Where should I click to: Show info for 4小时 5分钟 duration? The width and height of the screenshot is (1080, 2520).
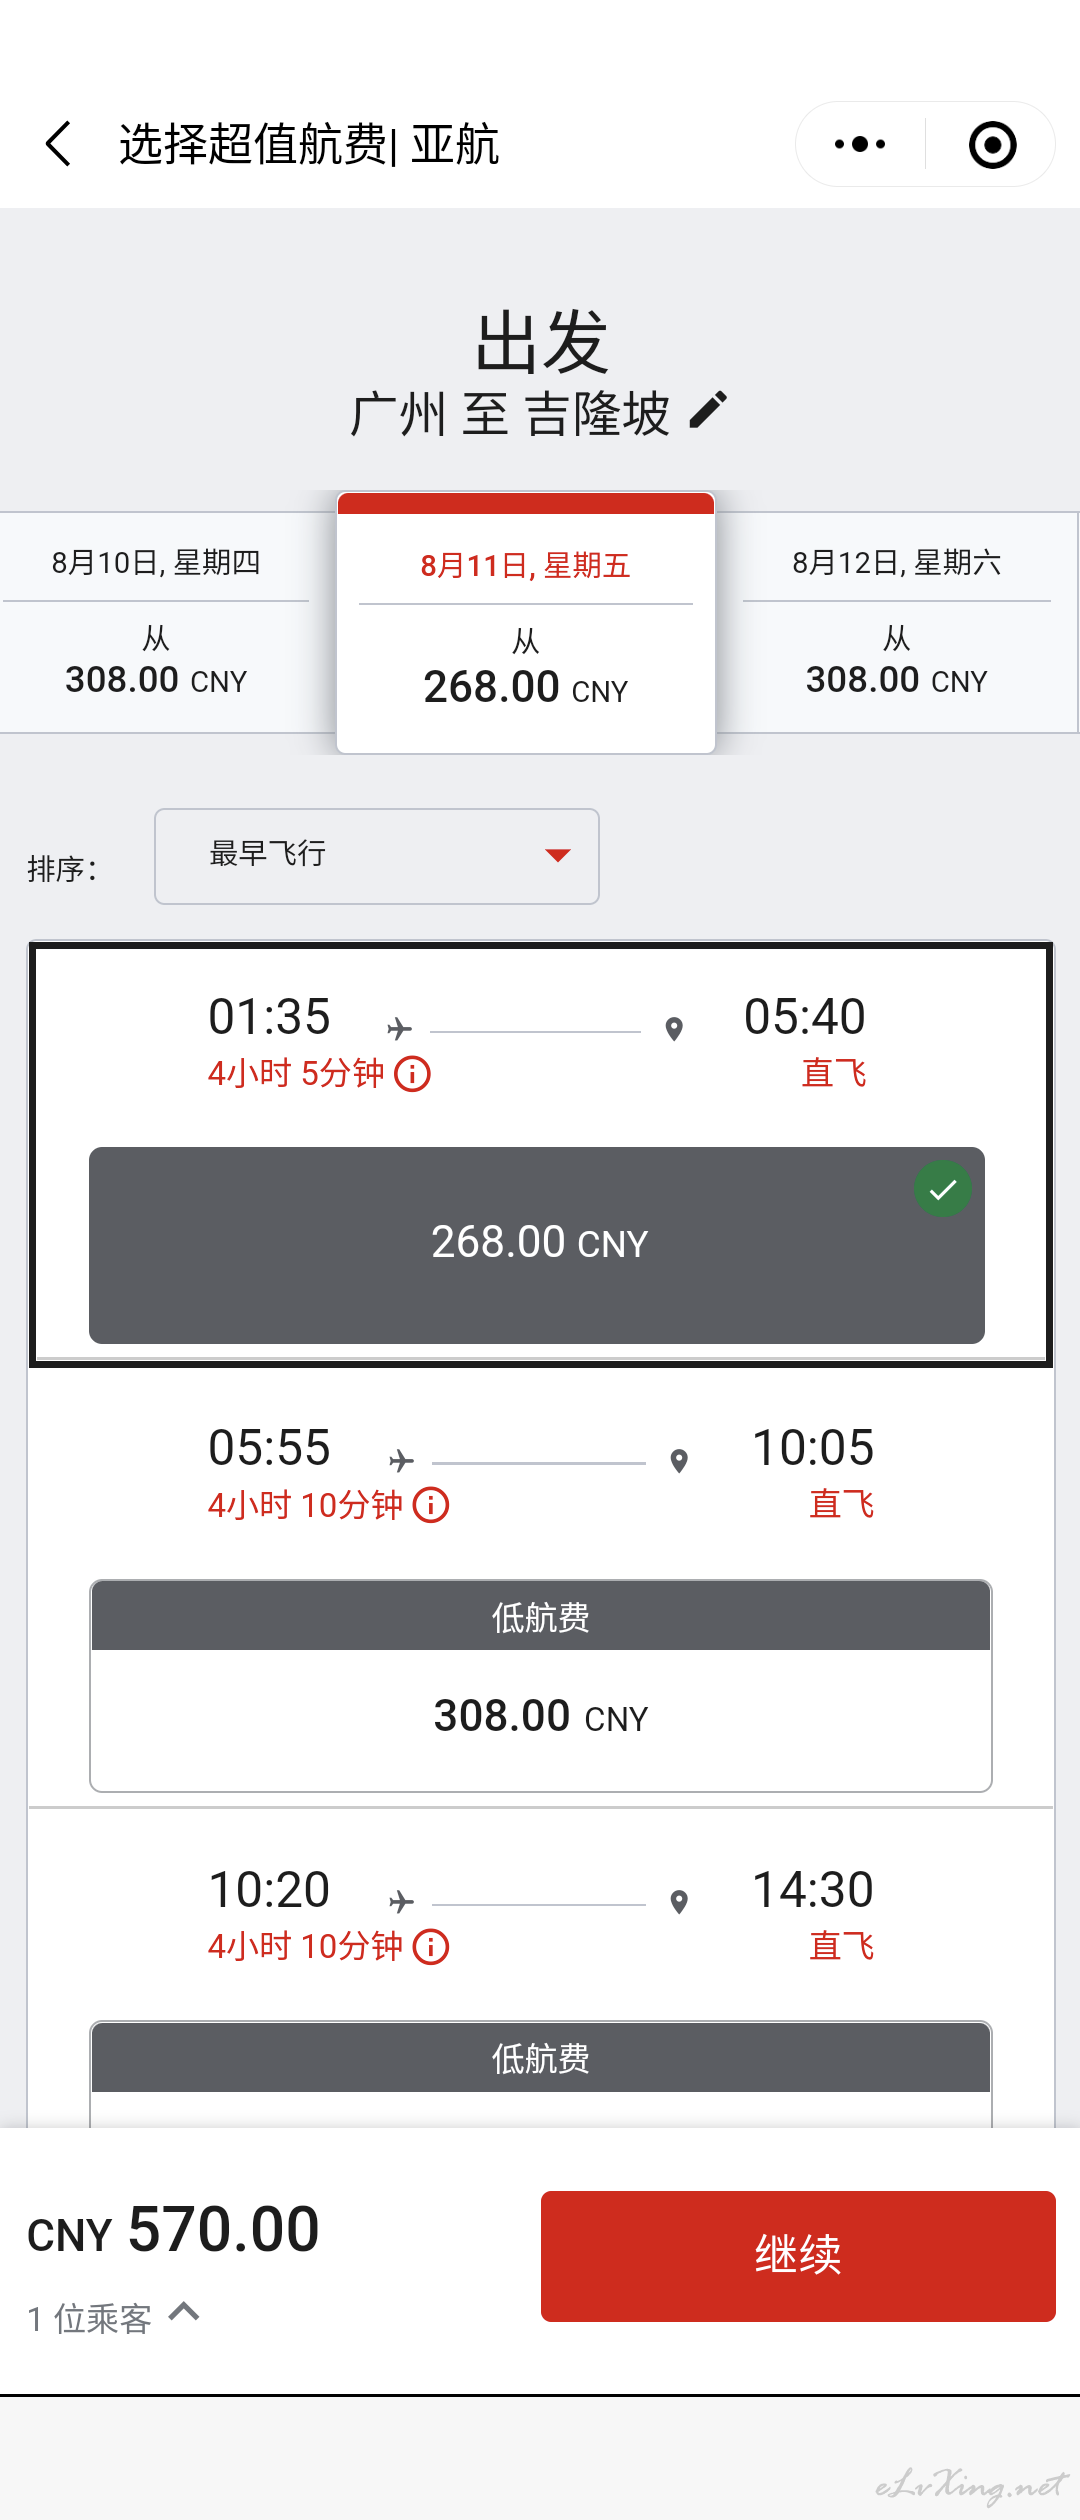[412, 1074]
